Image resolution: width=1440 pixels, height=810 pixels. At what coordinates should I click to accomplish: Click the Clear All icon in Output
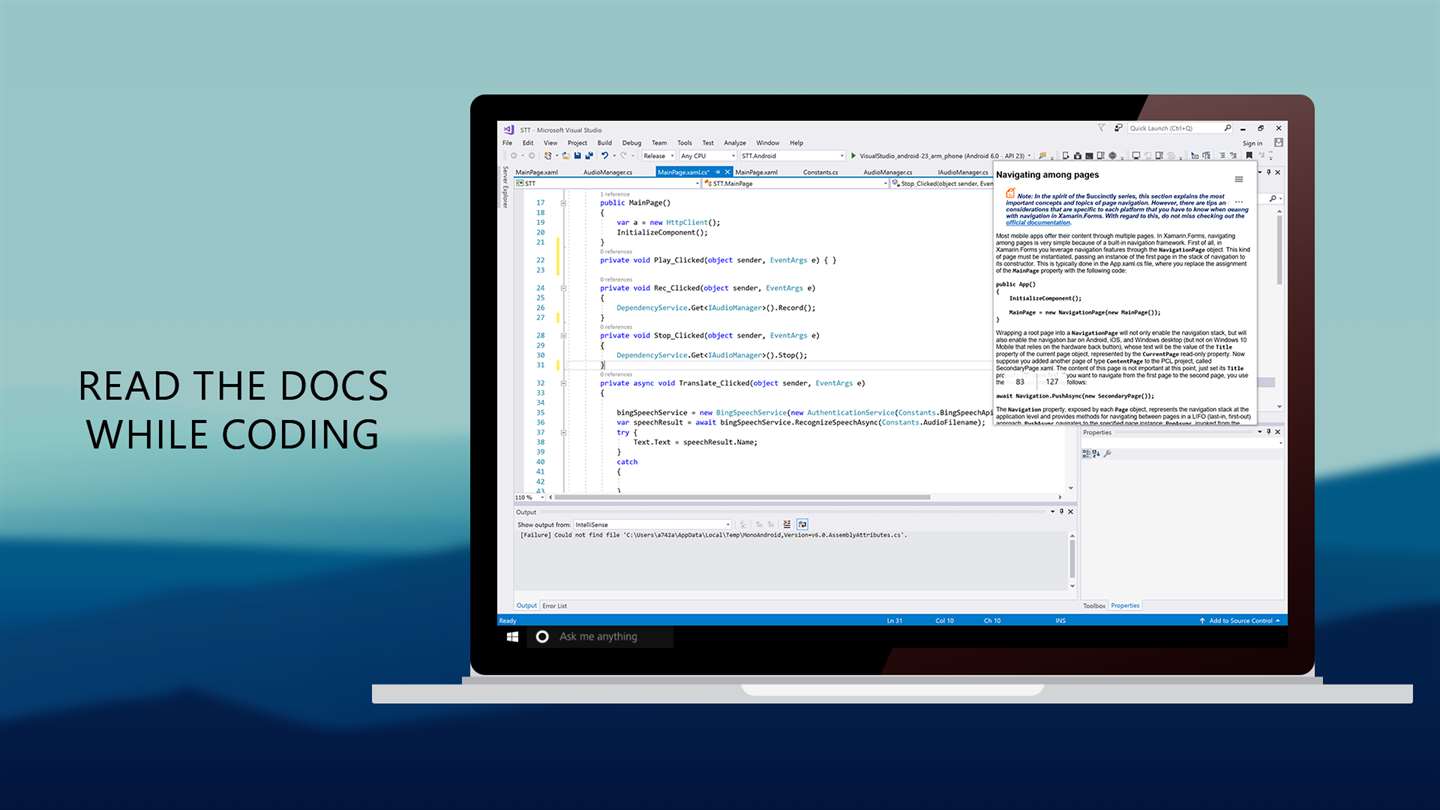786,524
